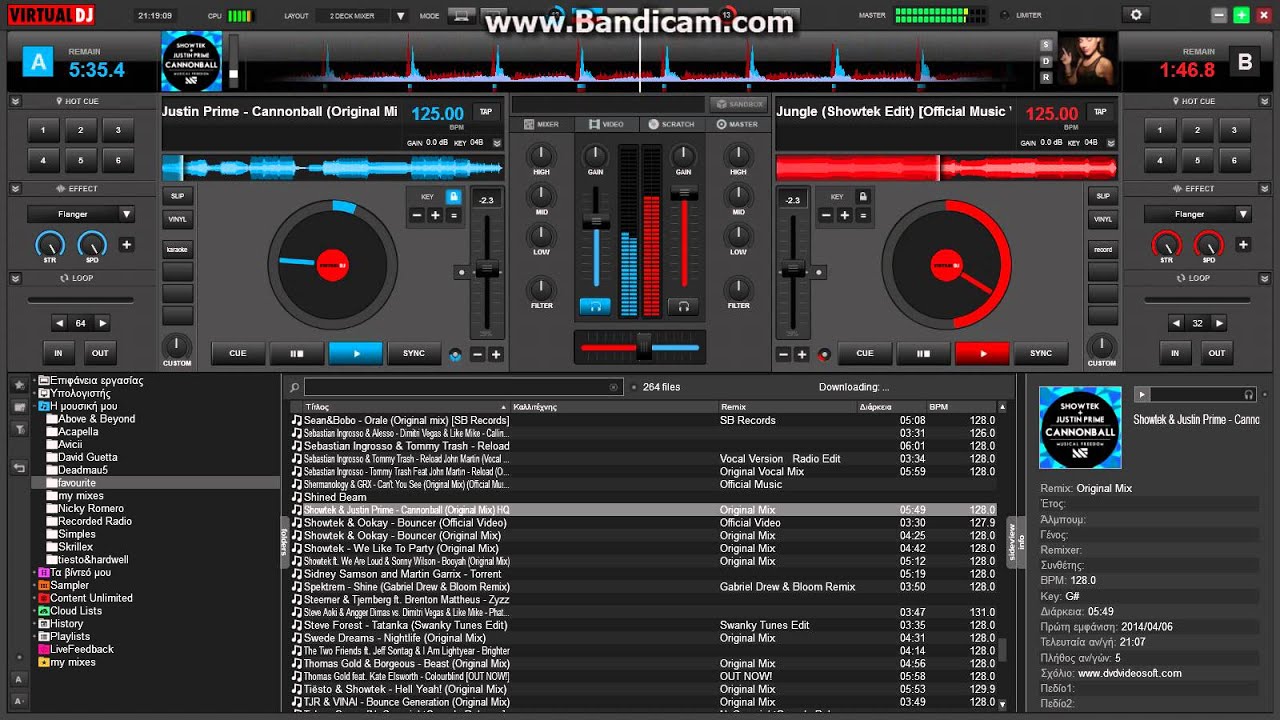This screenshot has height=720, width=1280.
Task: Click deck A CUE button
Action: pyautogui.click(x=238, y=353)
